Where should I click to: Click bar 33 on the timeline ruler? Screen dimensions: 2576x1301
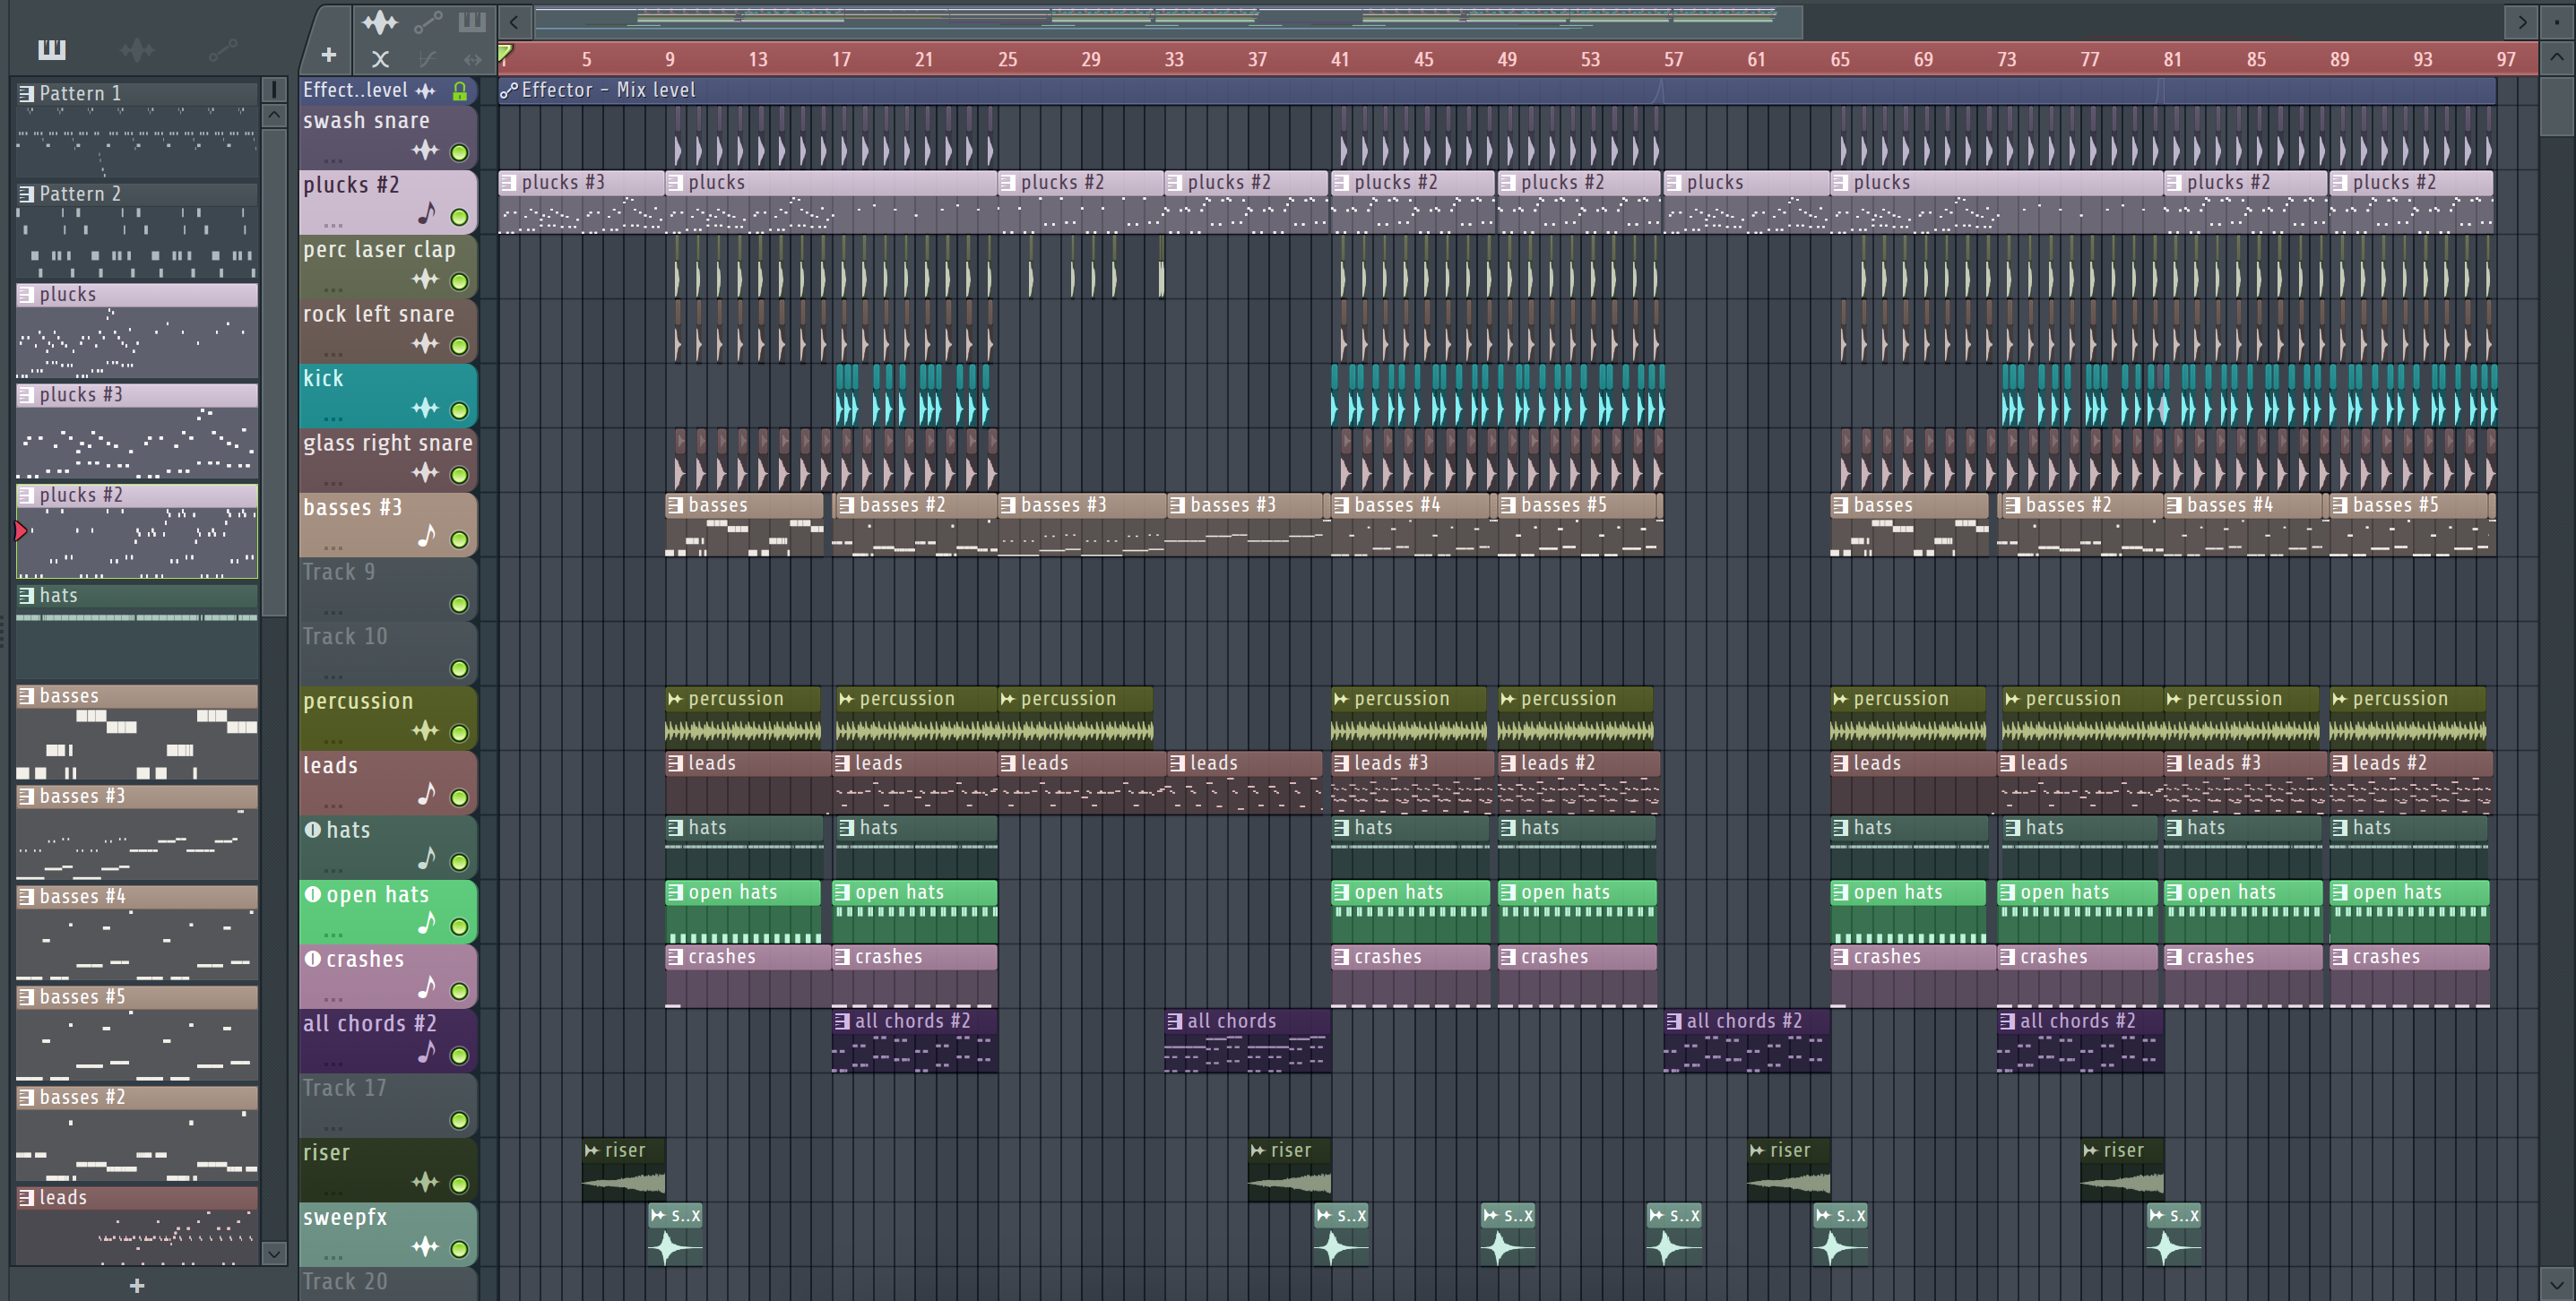1174,59
